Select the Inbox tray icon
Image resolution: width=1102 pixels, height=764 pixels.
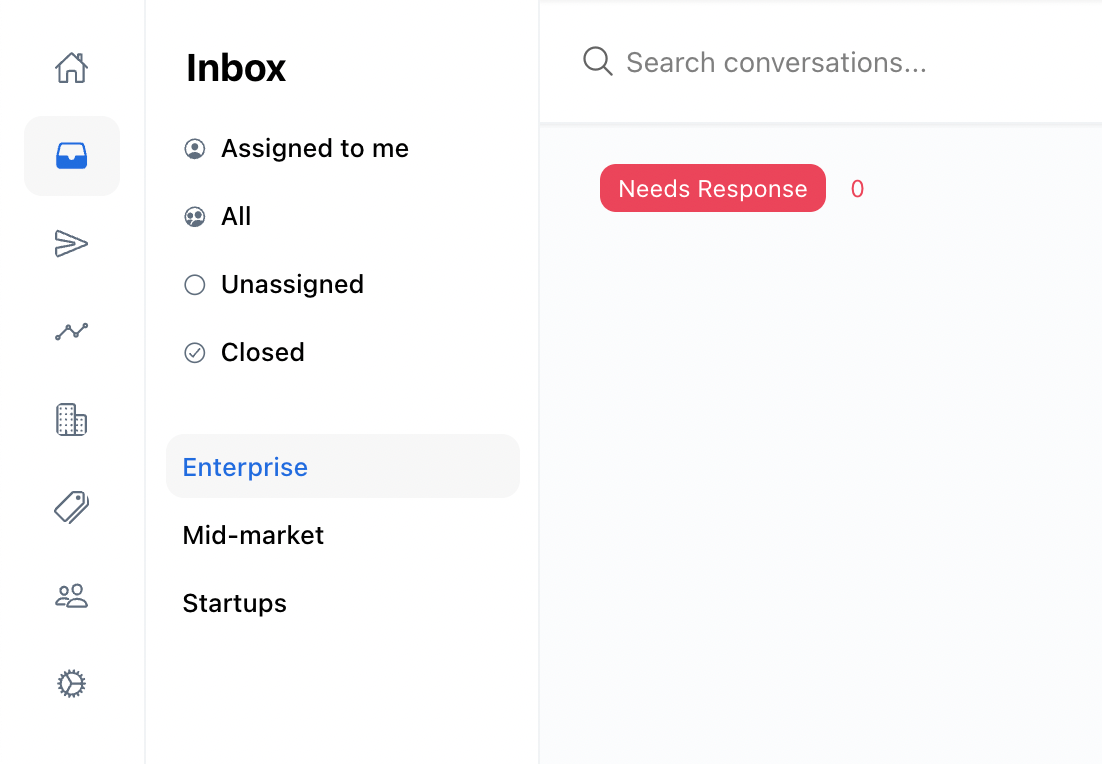(72, 156)
